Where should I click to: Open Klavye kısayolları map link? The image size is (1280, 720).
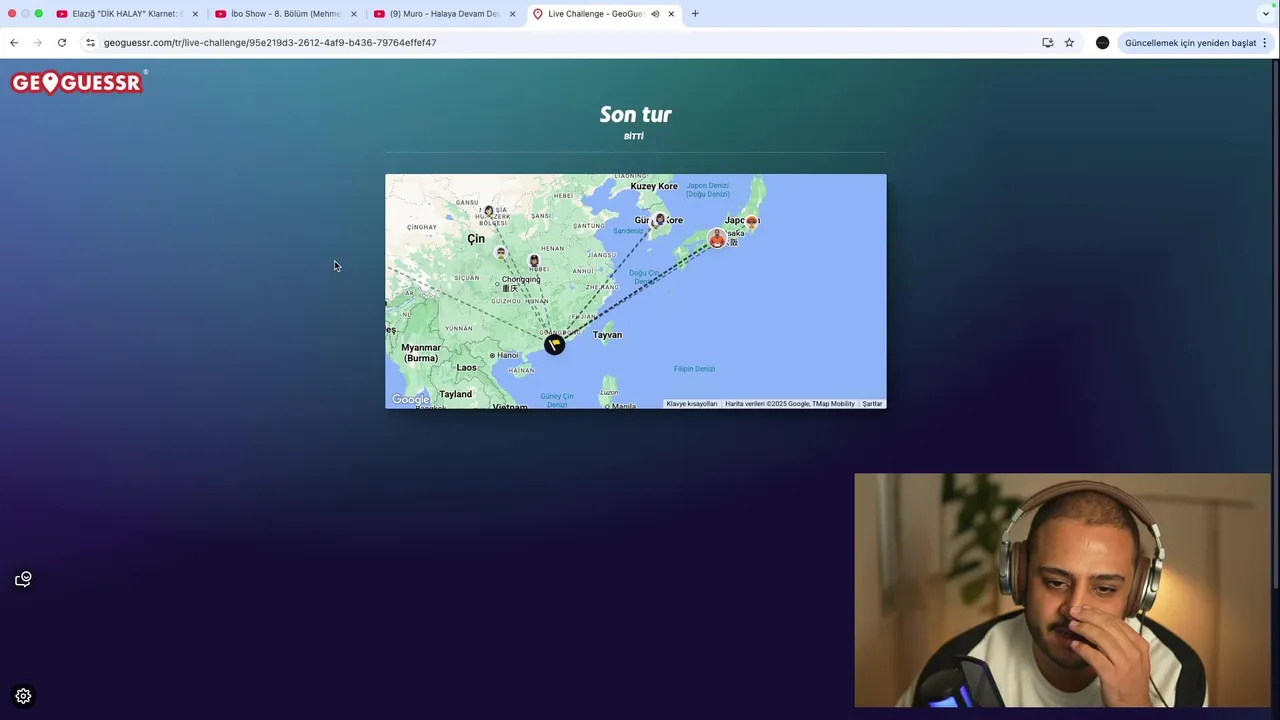point(692,404)
